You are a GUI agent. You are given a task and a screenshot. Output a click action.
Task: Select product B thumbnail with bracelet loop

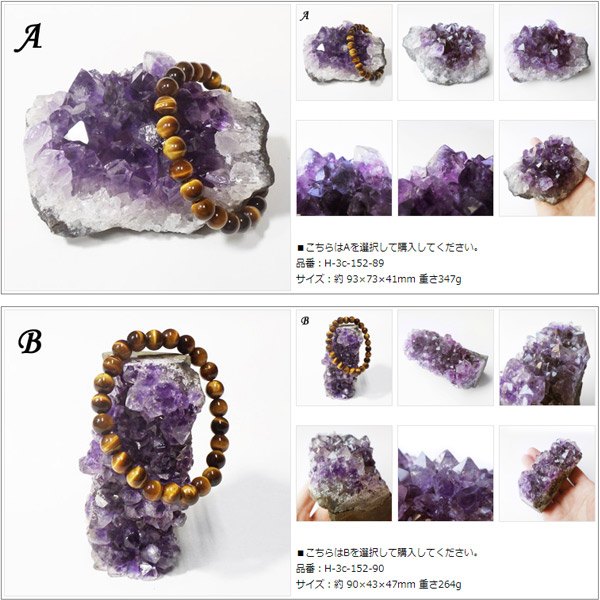tap(344, 357)
